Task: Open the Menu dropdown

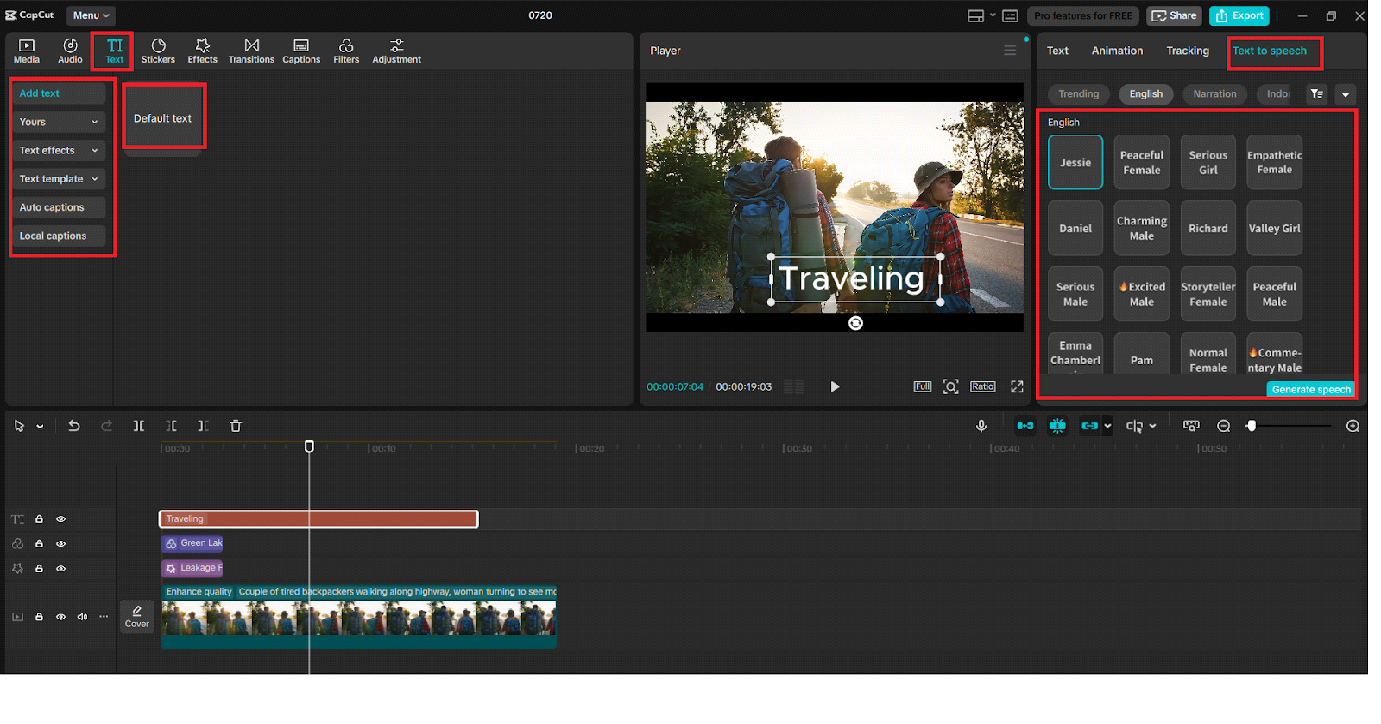Action: pos(90,16)
